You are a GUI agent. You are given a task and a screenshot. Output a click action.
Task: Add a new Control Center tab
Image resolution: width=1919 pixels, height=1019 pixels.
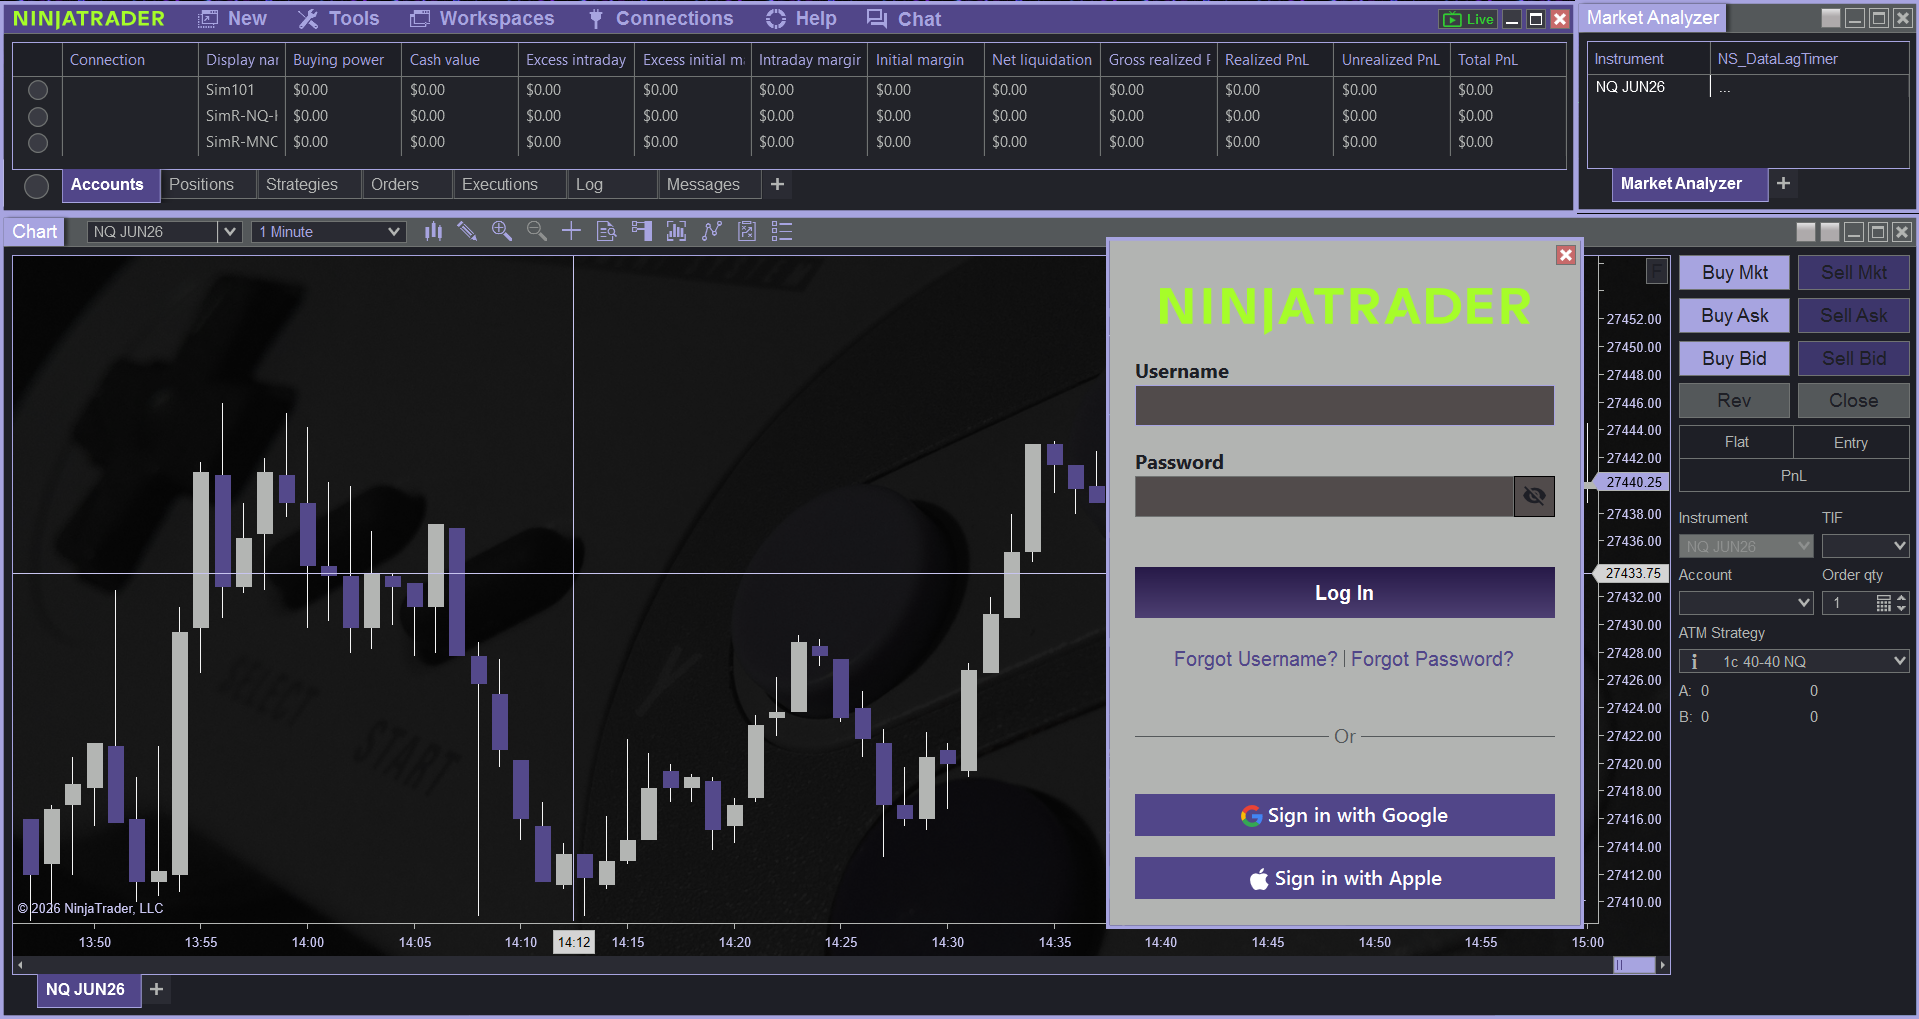[777, 184]
